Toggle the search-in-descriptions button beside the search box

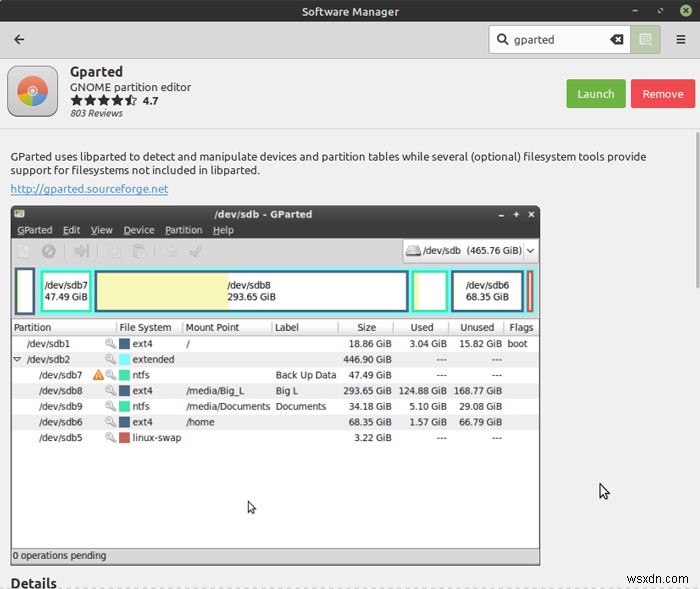(x=645, y=39)
